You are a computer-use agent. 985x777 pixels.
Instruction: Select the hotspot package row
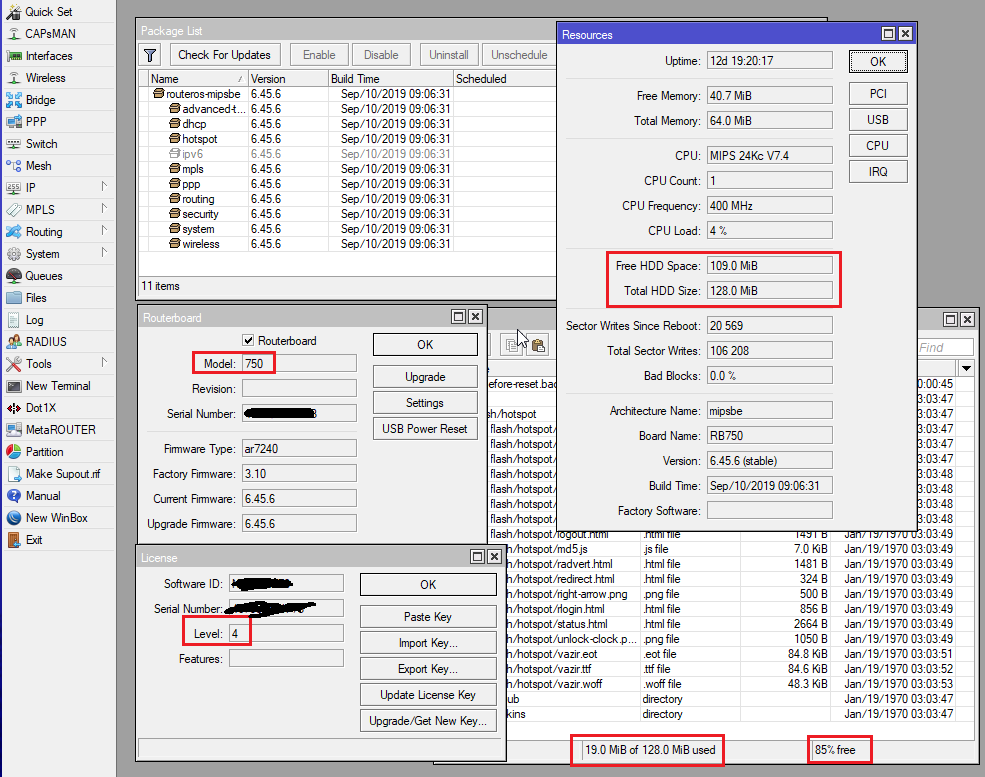tap(347, 139)
